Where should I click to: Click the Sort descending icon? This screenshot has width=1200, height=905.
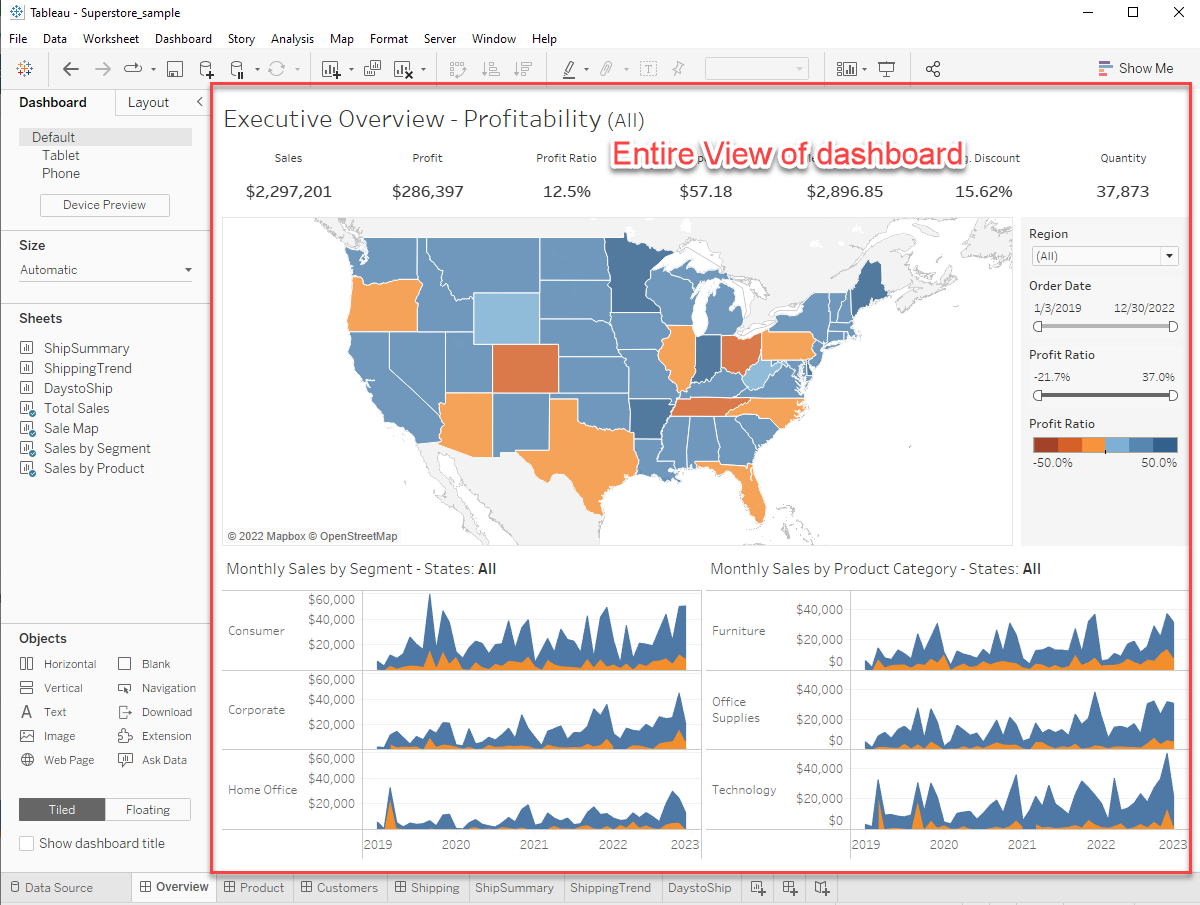click(522, 69)
